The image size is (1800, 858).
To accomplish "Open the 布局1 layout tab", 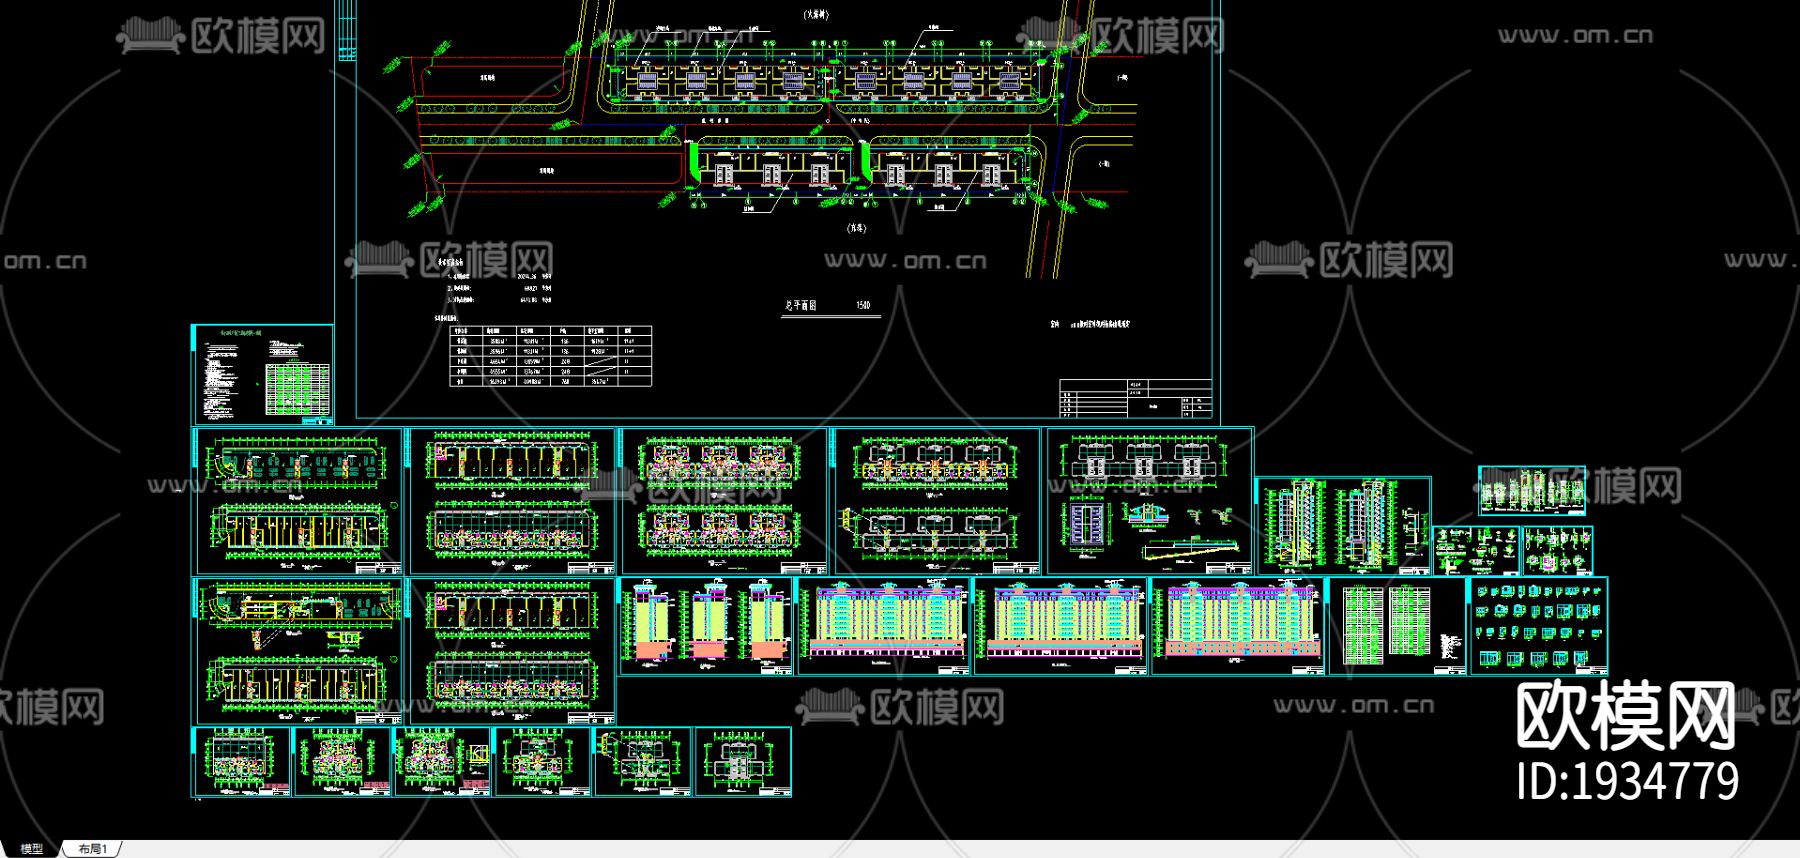I will 91,849.
